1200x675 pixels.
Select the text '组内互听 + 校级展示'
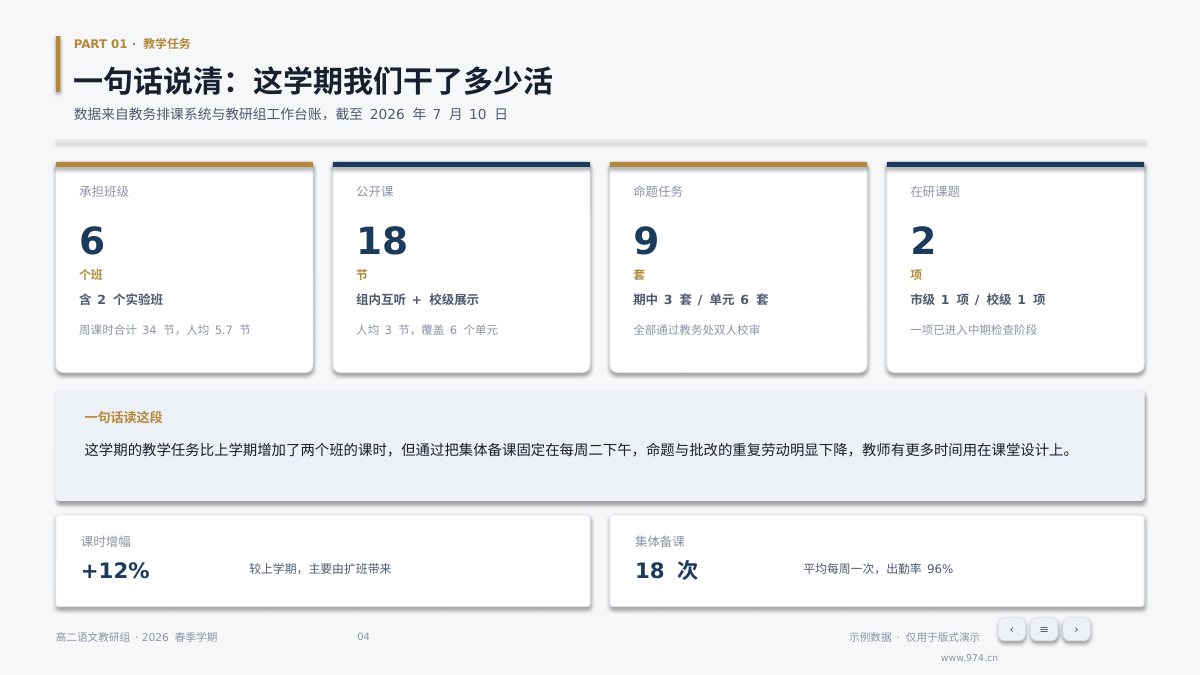(x=417, y=299)
